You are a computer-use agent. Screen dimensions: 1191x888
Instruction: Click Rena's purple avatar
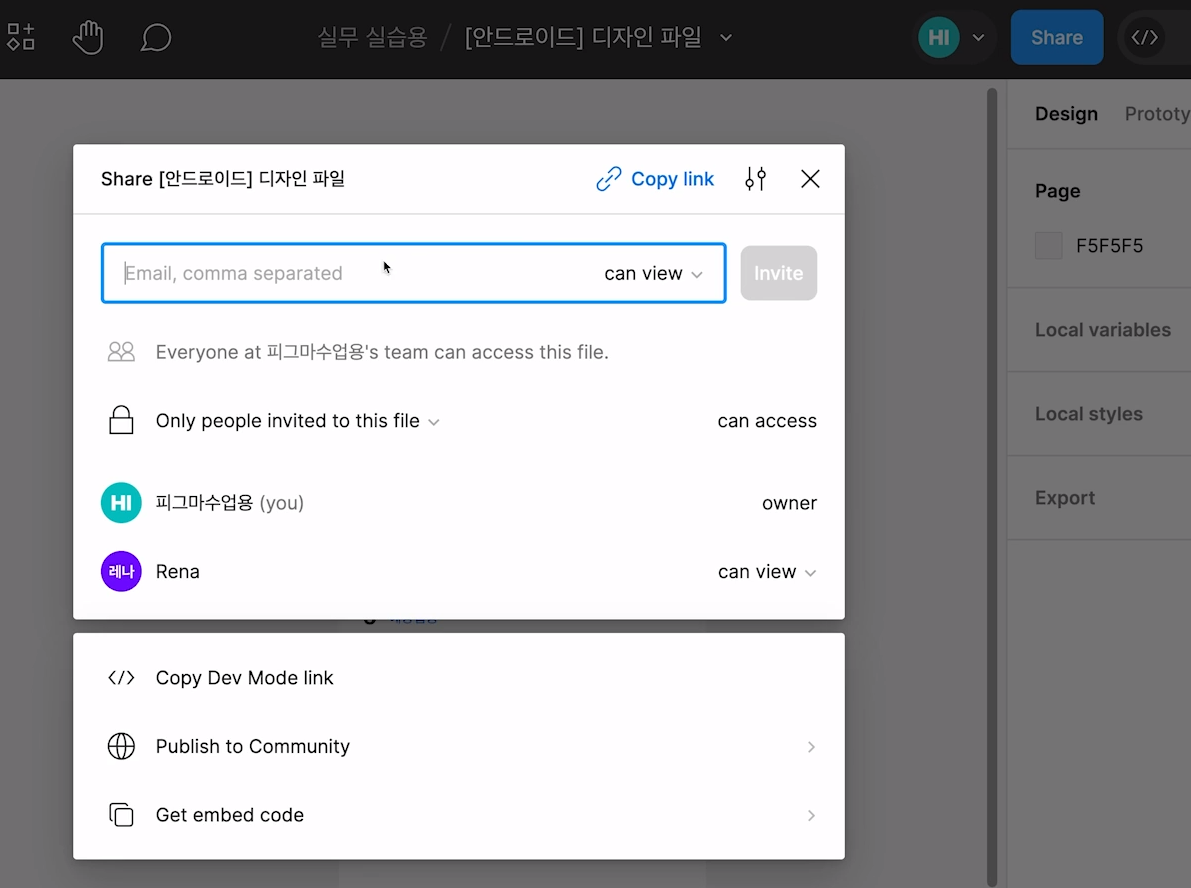click(122, 571)
